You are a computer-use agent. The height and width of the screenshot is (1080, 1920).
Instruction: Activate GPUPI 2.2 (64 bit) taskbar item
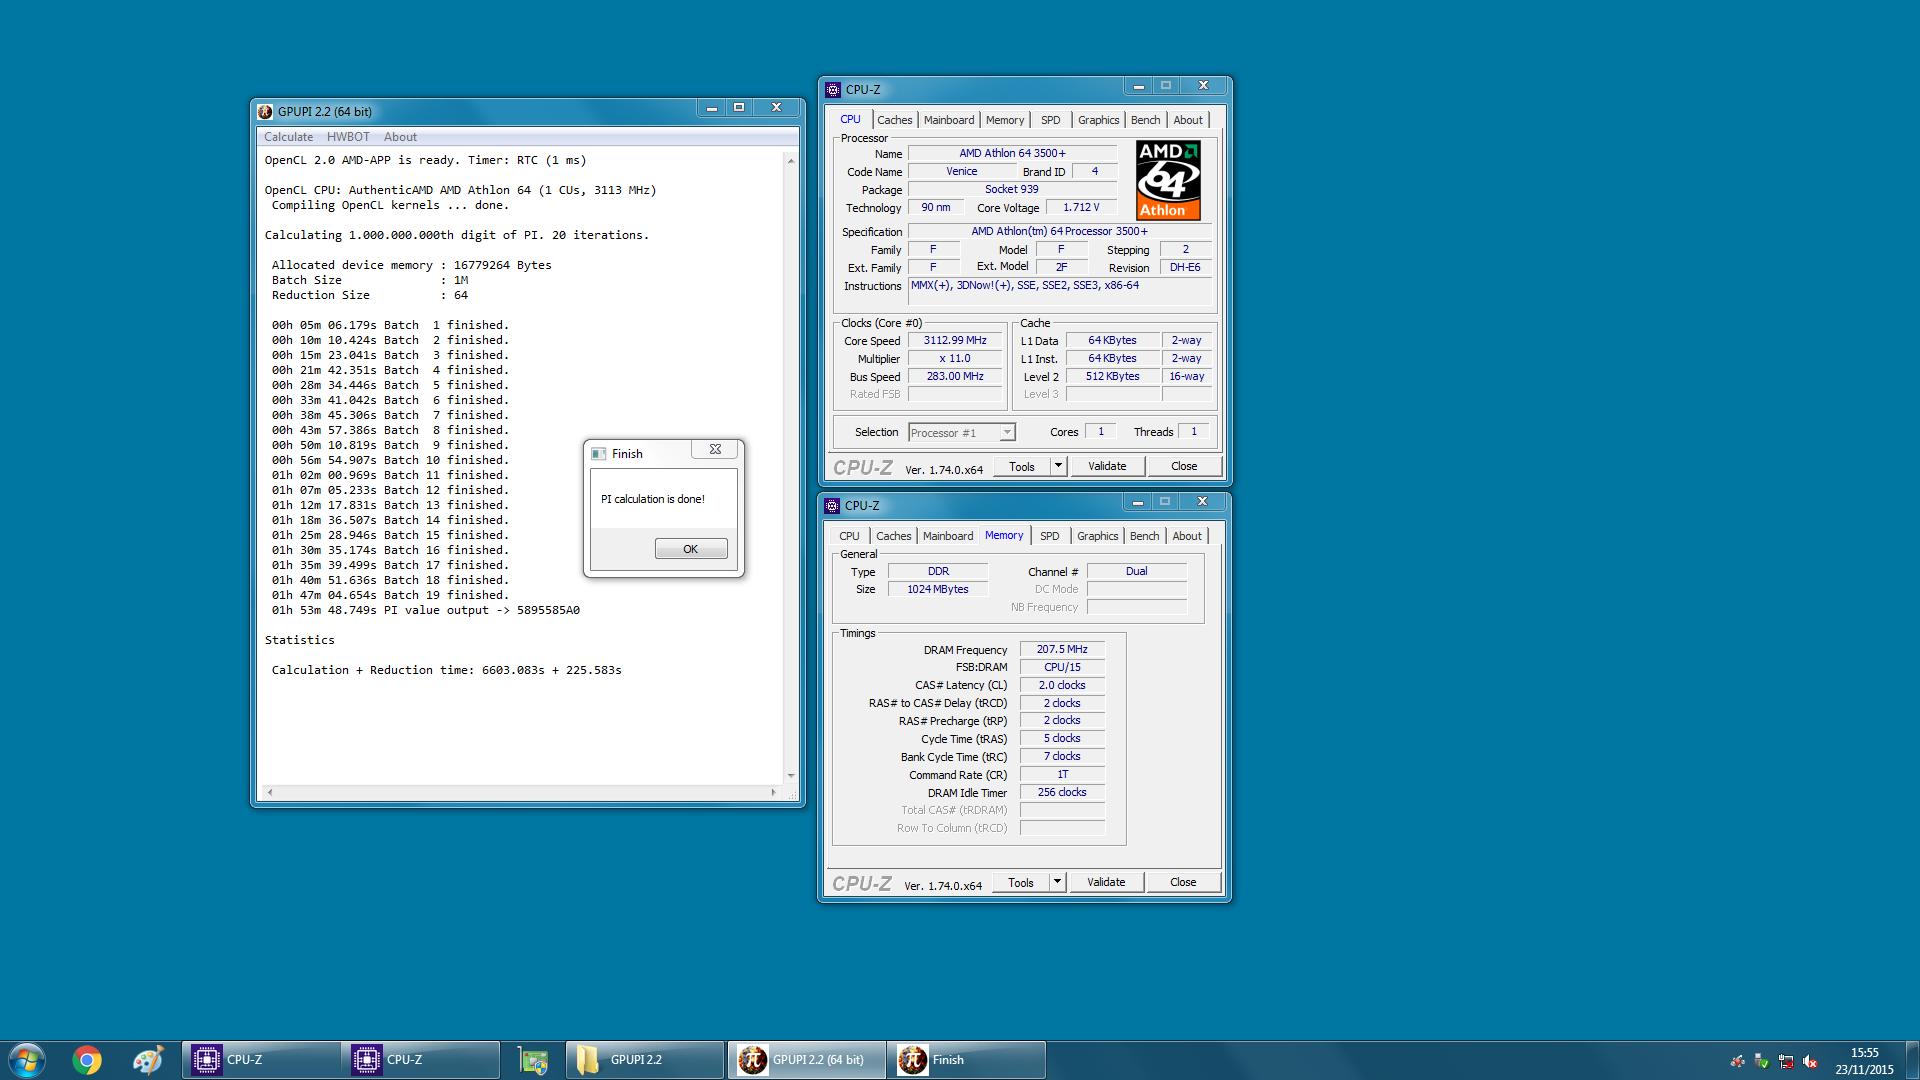tap(806, 1060)
